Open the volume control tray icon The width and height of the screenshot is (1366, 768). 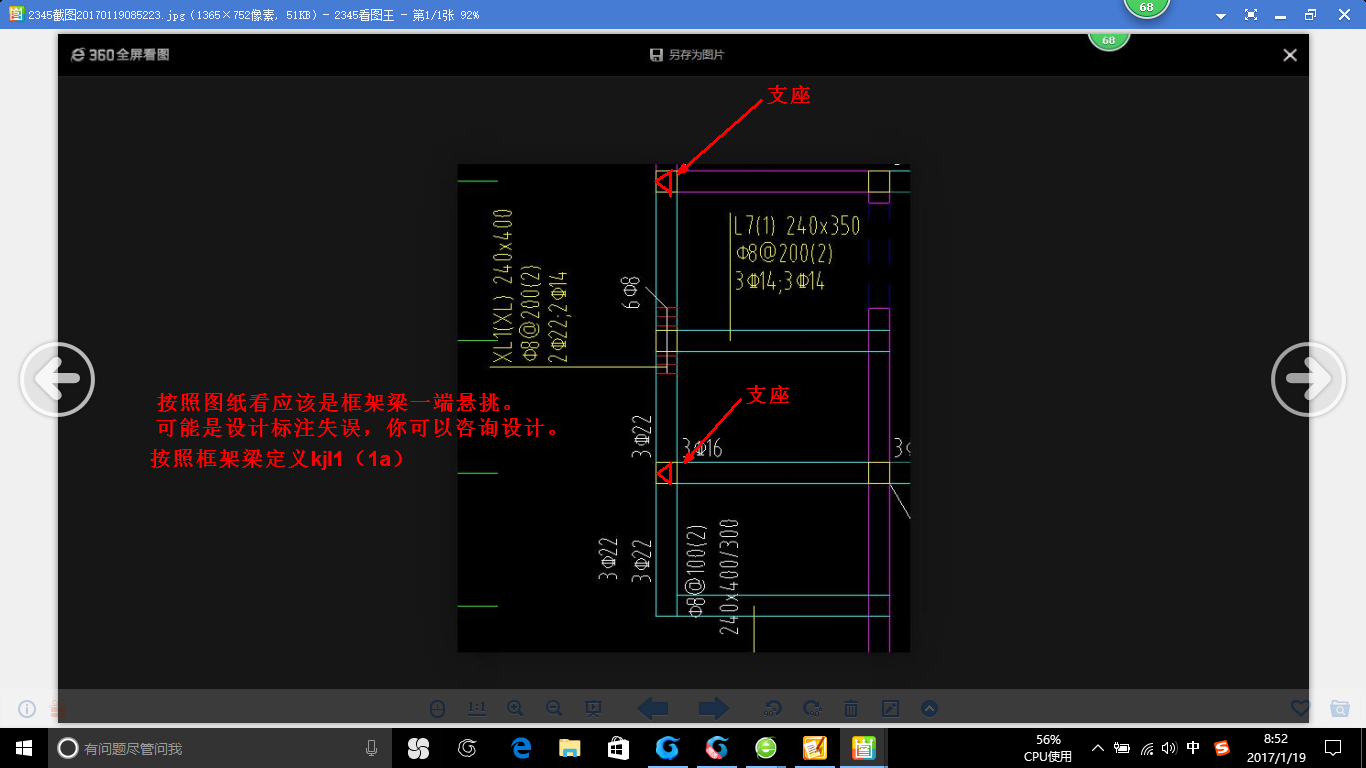[x=1170, y=748]
